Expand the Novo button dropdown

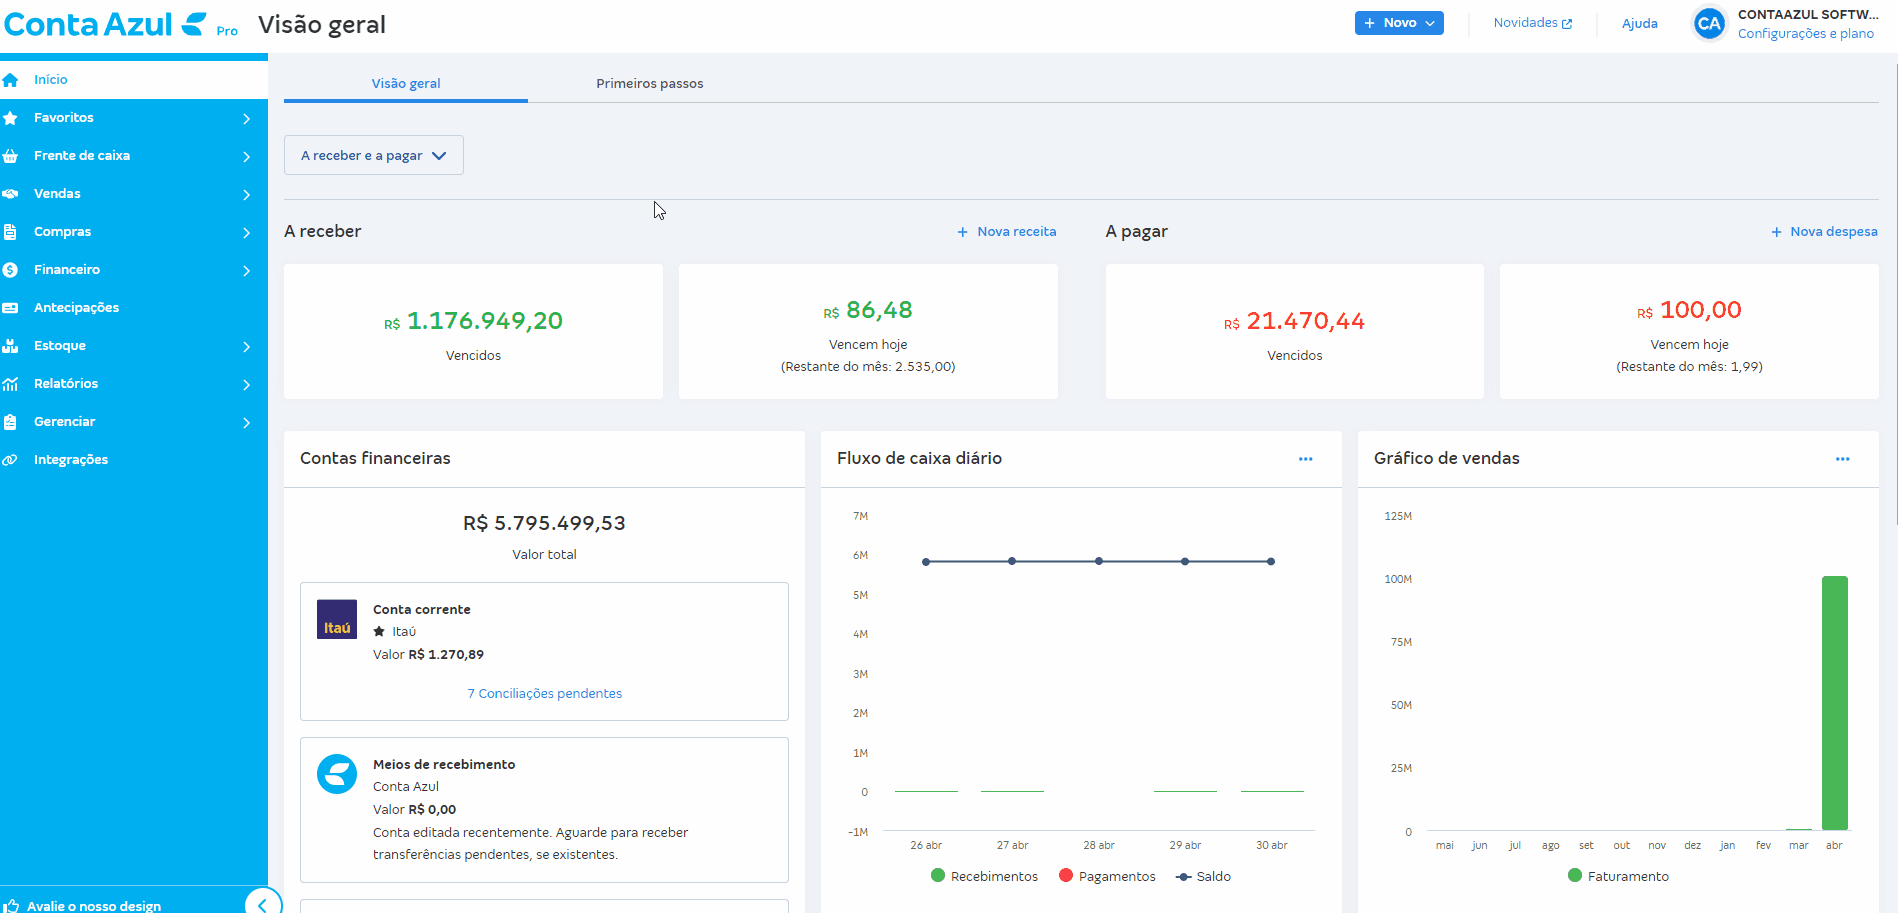pyautogui.click(x=1399, y=23)
